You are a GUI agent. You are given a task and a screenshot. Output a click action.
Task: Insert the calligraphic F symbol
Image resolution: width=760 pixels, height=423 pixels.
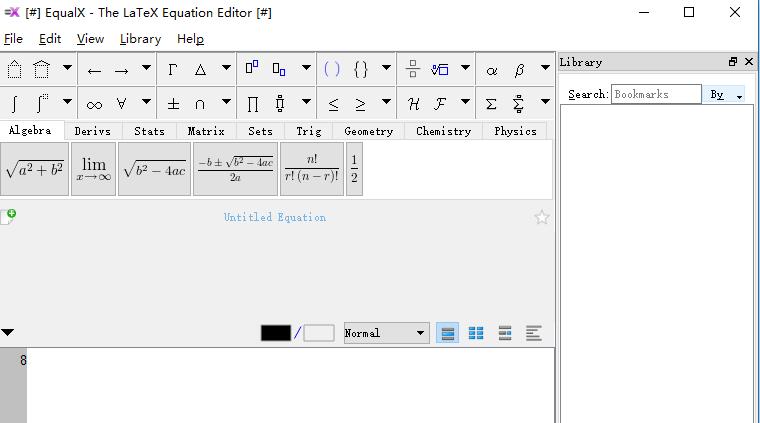pyautogui.click(x=440, y=104)
